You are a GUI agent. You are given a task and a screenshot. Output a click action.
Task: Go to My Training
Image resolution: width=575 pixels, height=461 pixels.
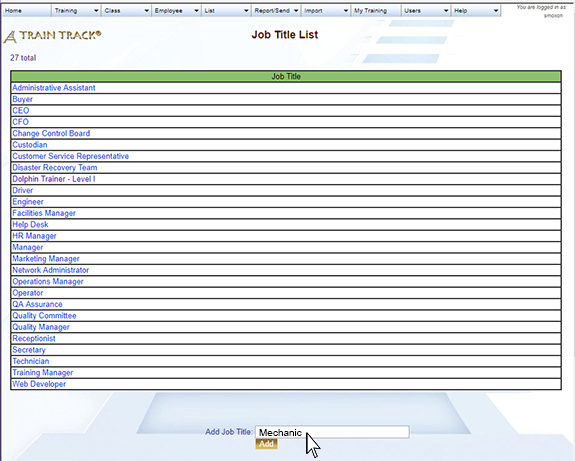[376, 11]
